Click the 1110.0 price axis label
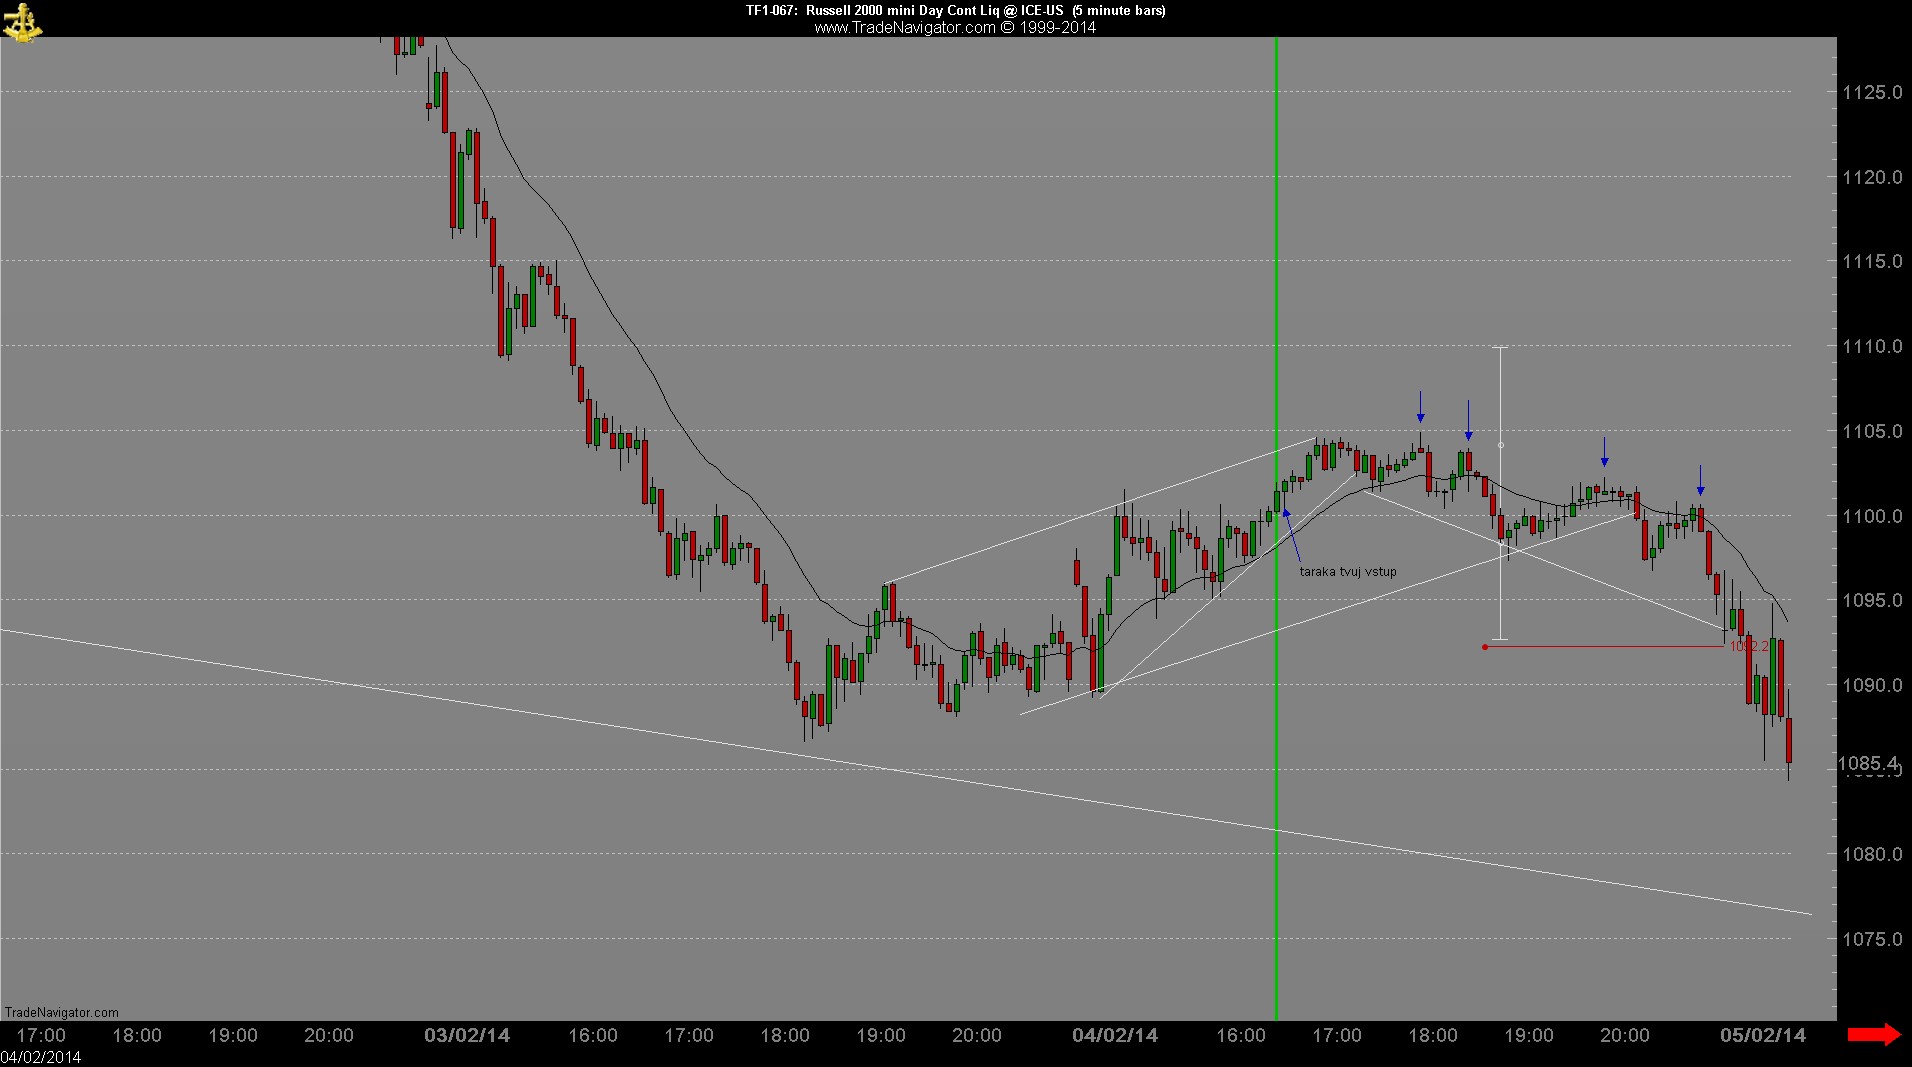 (1872, 346)
